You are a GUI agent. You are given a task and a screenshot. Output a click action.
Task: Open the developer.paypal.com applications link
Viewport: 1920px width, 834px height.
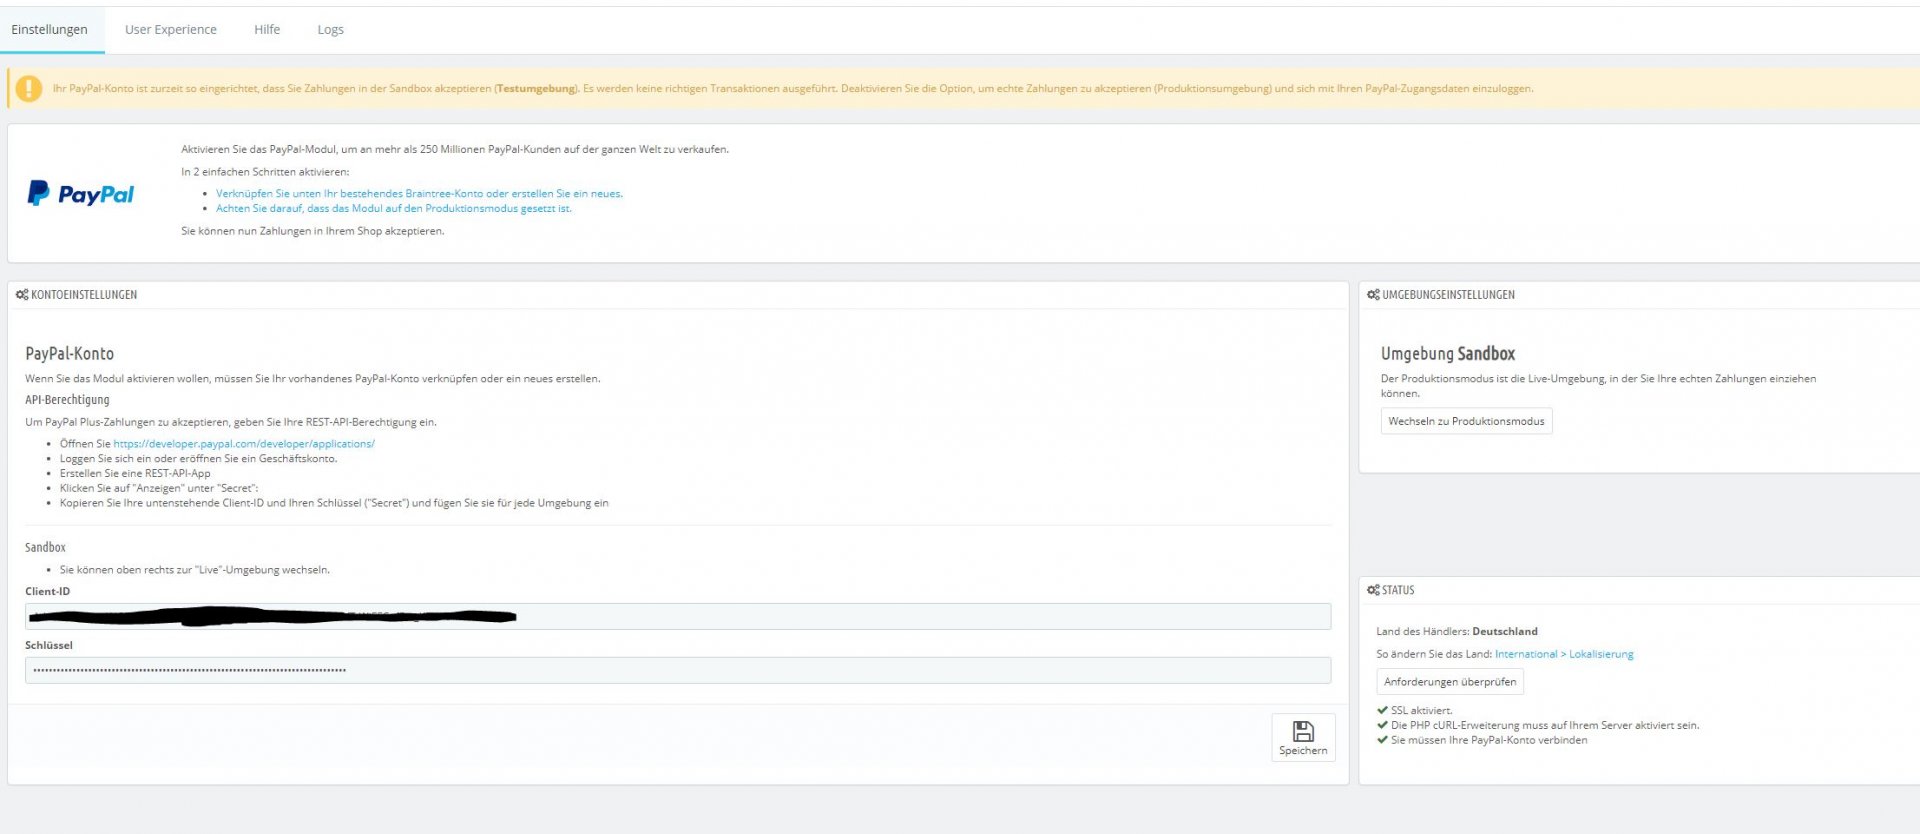coord(244,444)
